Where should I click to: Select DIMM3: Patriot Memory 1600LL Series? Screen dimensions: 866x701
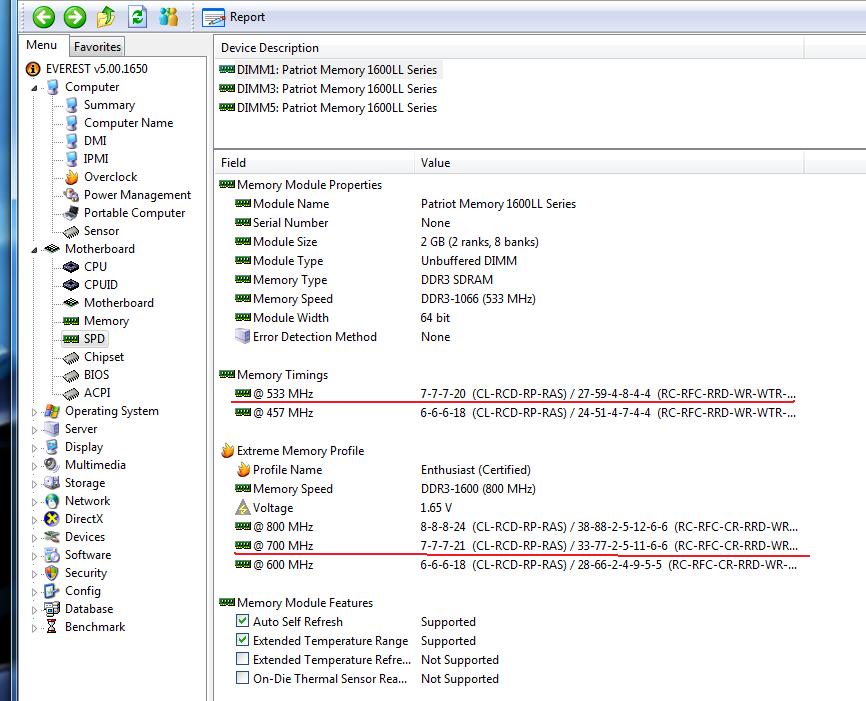coord(330,88)
